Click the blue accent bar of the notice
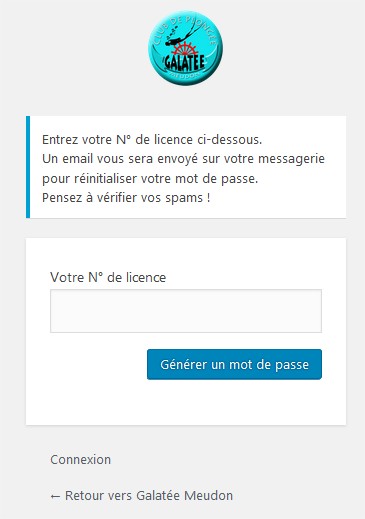 click(x=28, y=167)
